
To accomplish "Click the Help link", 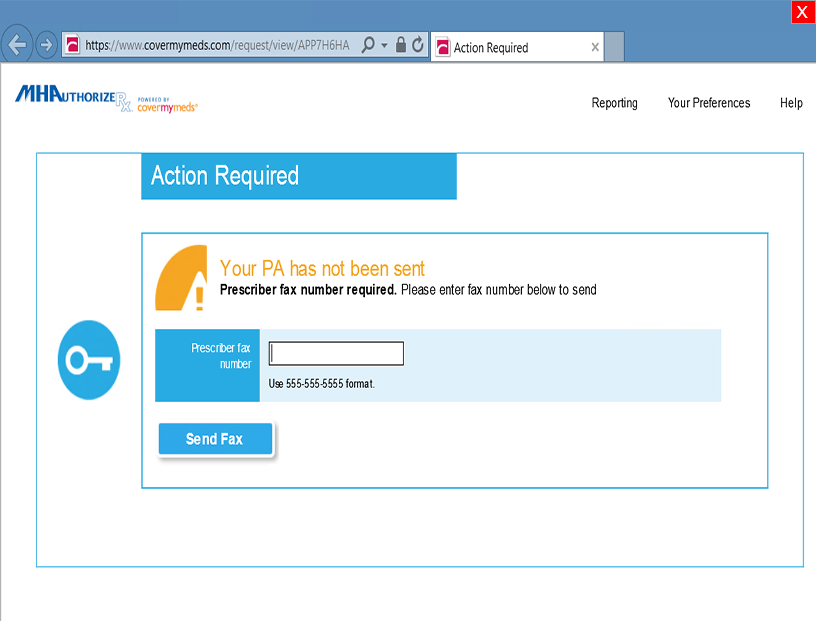I will click(x=791, y=103).
